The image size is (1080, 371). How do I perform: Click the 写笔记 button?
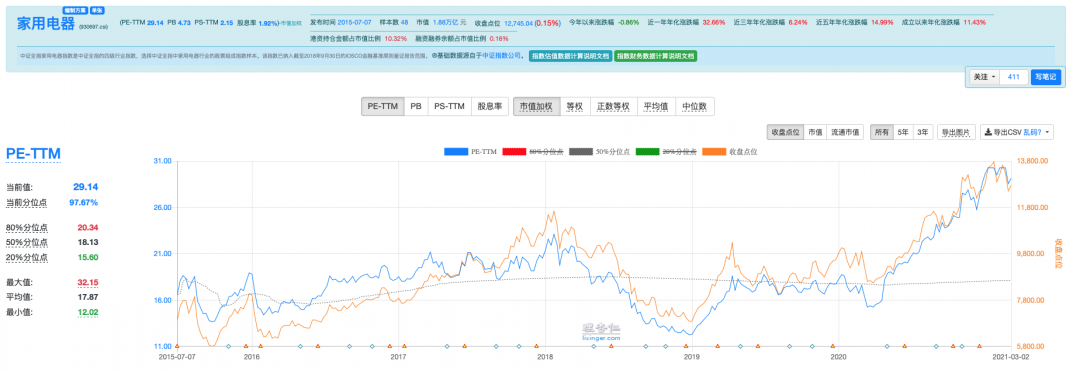1046,78
